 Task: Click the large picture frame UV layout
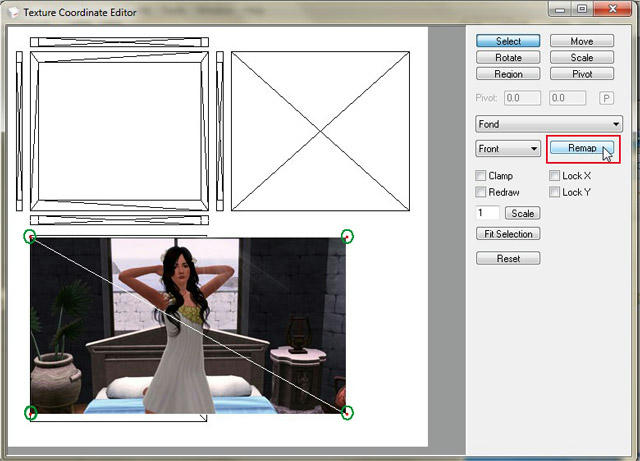pos(119,131)
